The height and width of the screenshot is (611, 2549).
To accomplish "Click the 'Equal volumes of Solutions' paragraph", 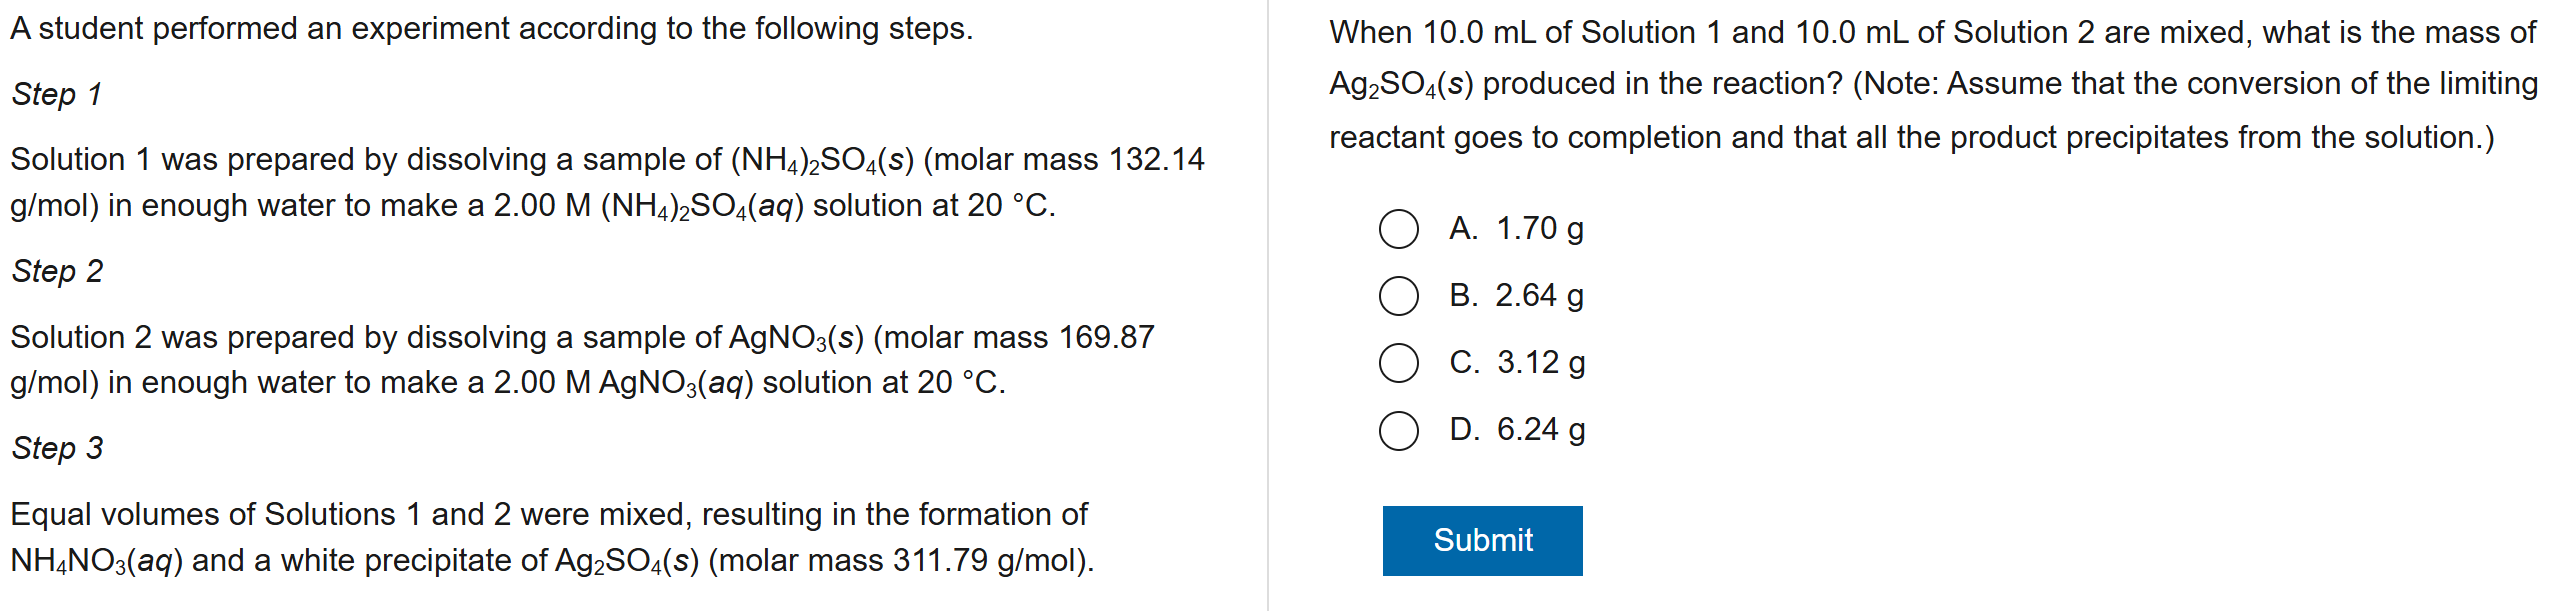I will tap(552, 537).
